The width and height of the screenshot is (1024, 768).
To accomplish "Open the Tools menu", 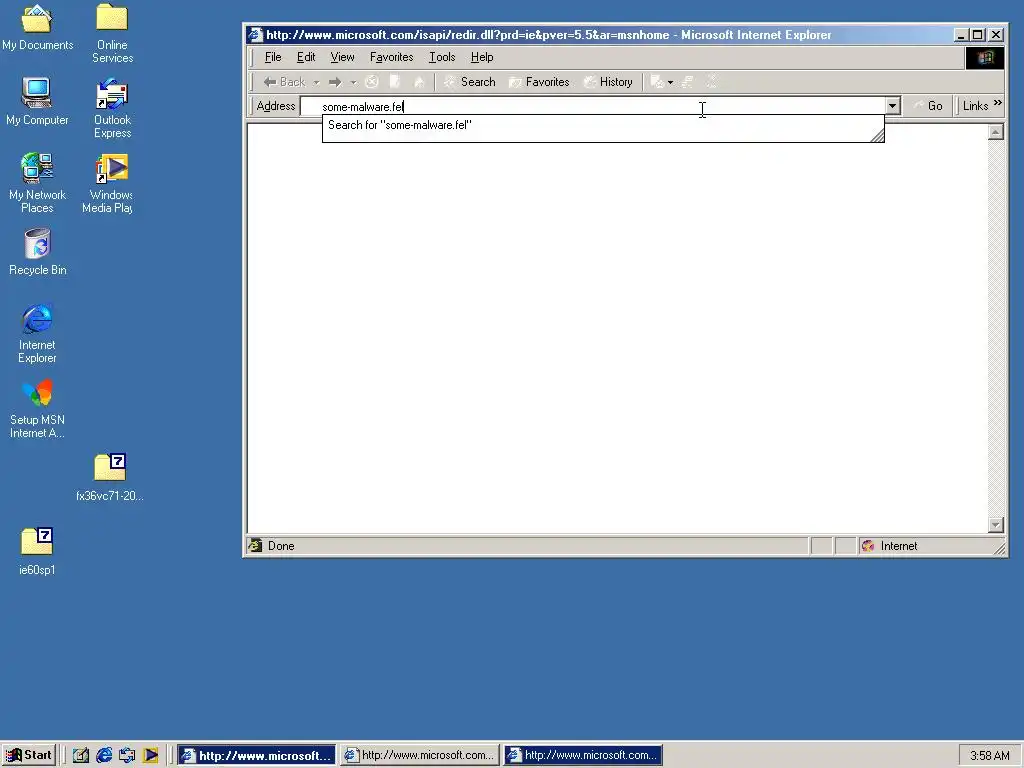I will (x=441, y=57).
